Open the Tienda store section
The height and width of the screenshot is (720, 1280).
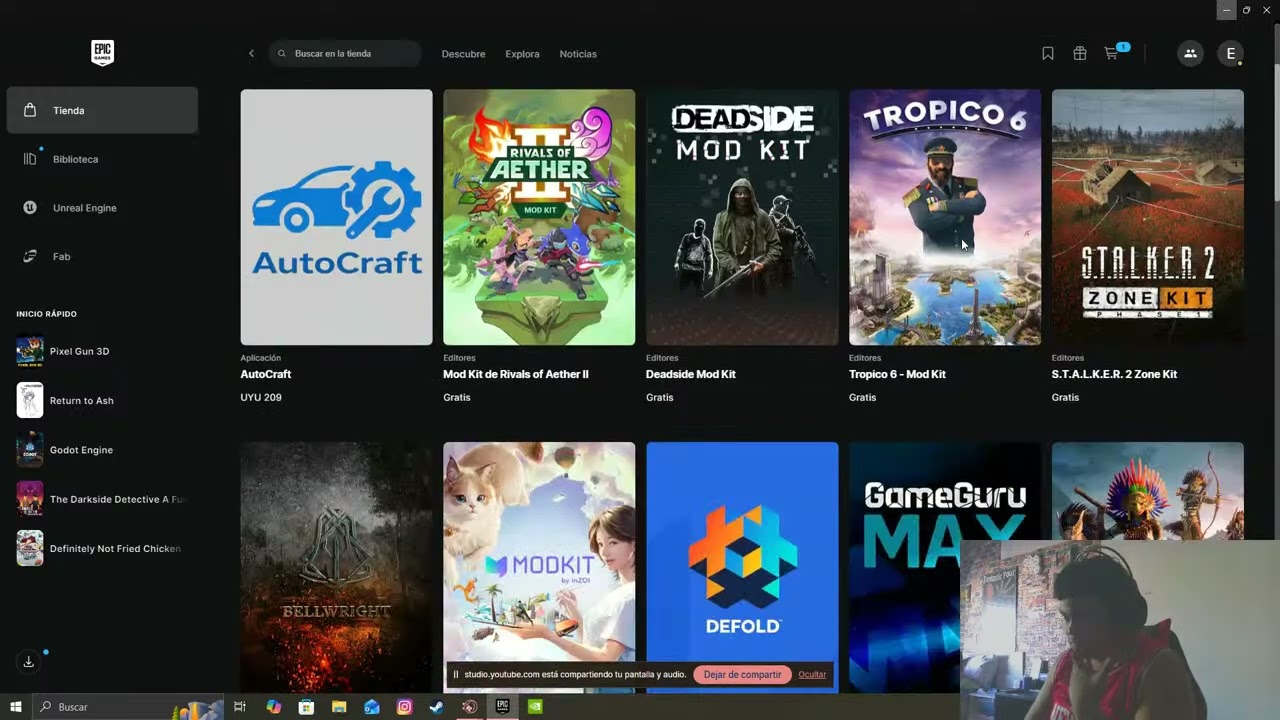[x=102, y=110]
